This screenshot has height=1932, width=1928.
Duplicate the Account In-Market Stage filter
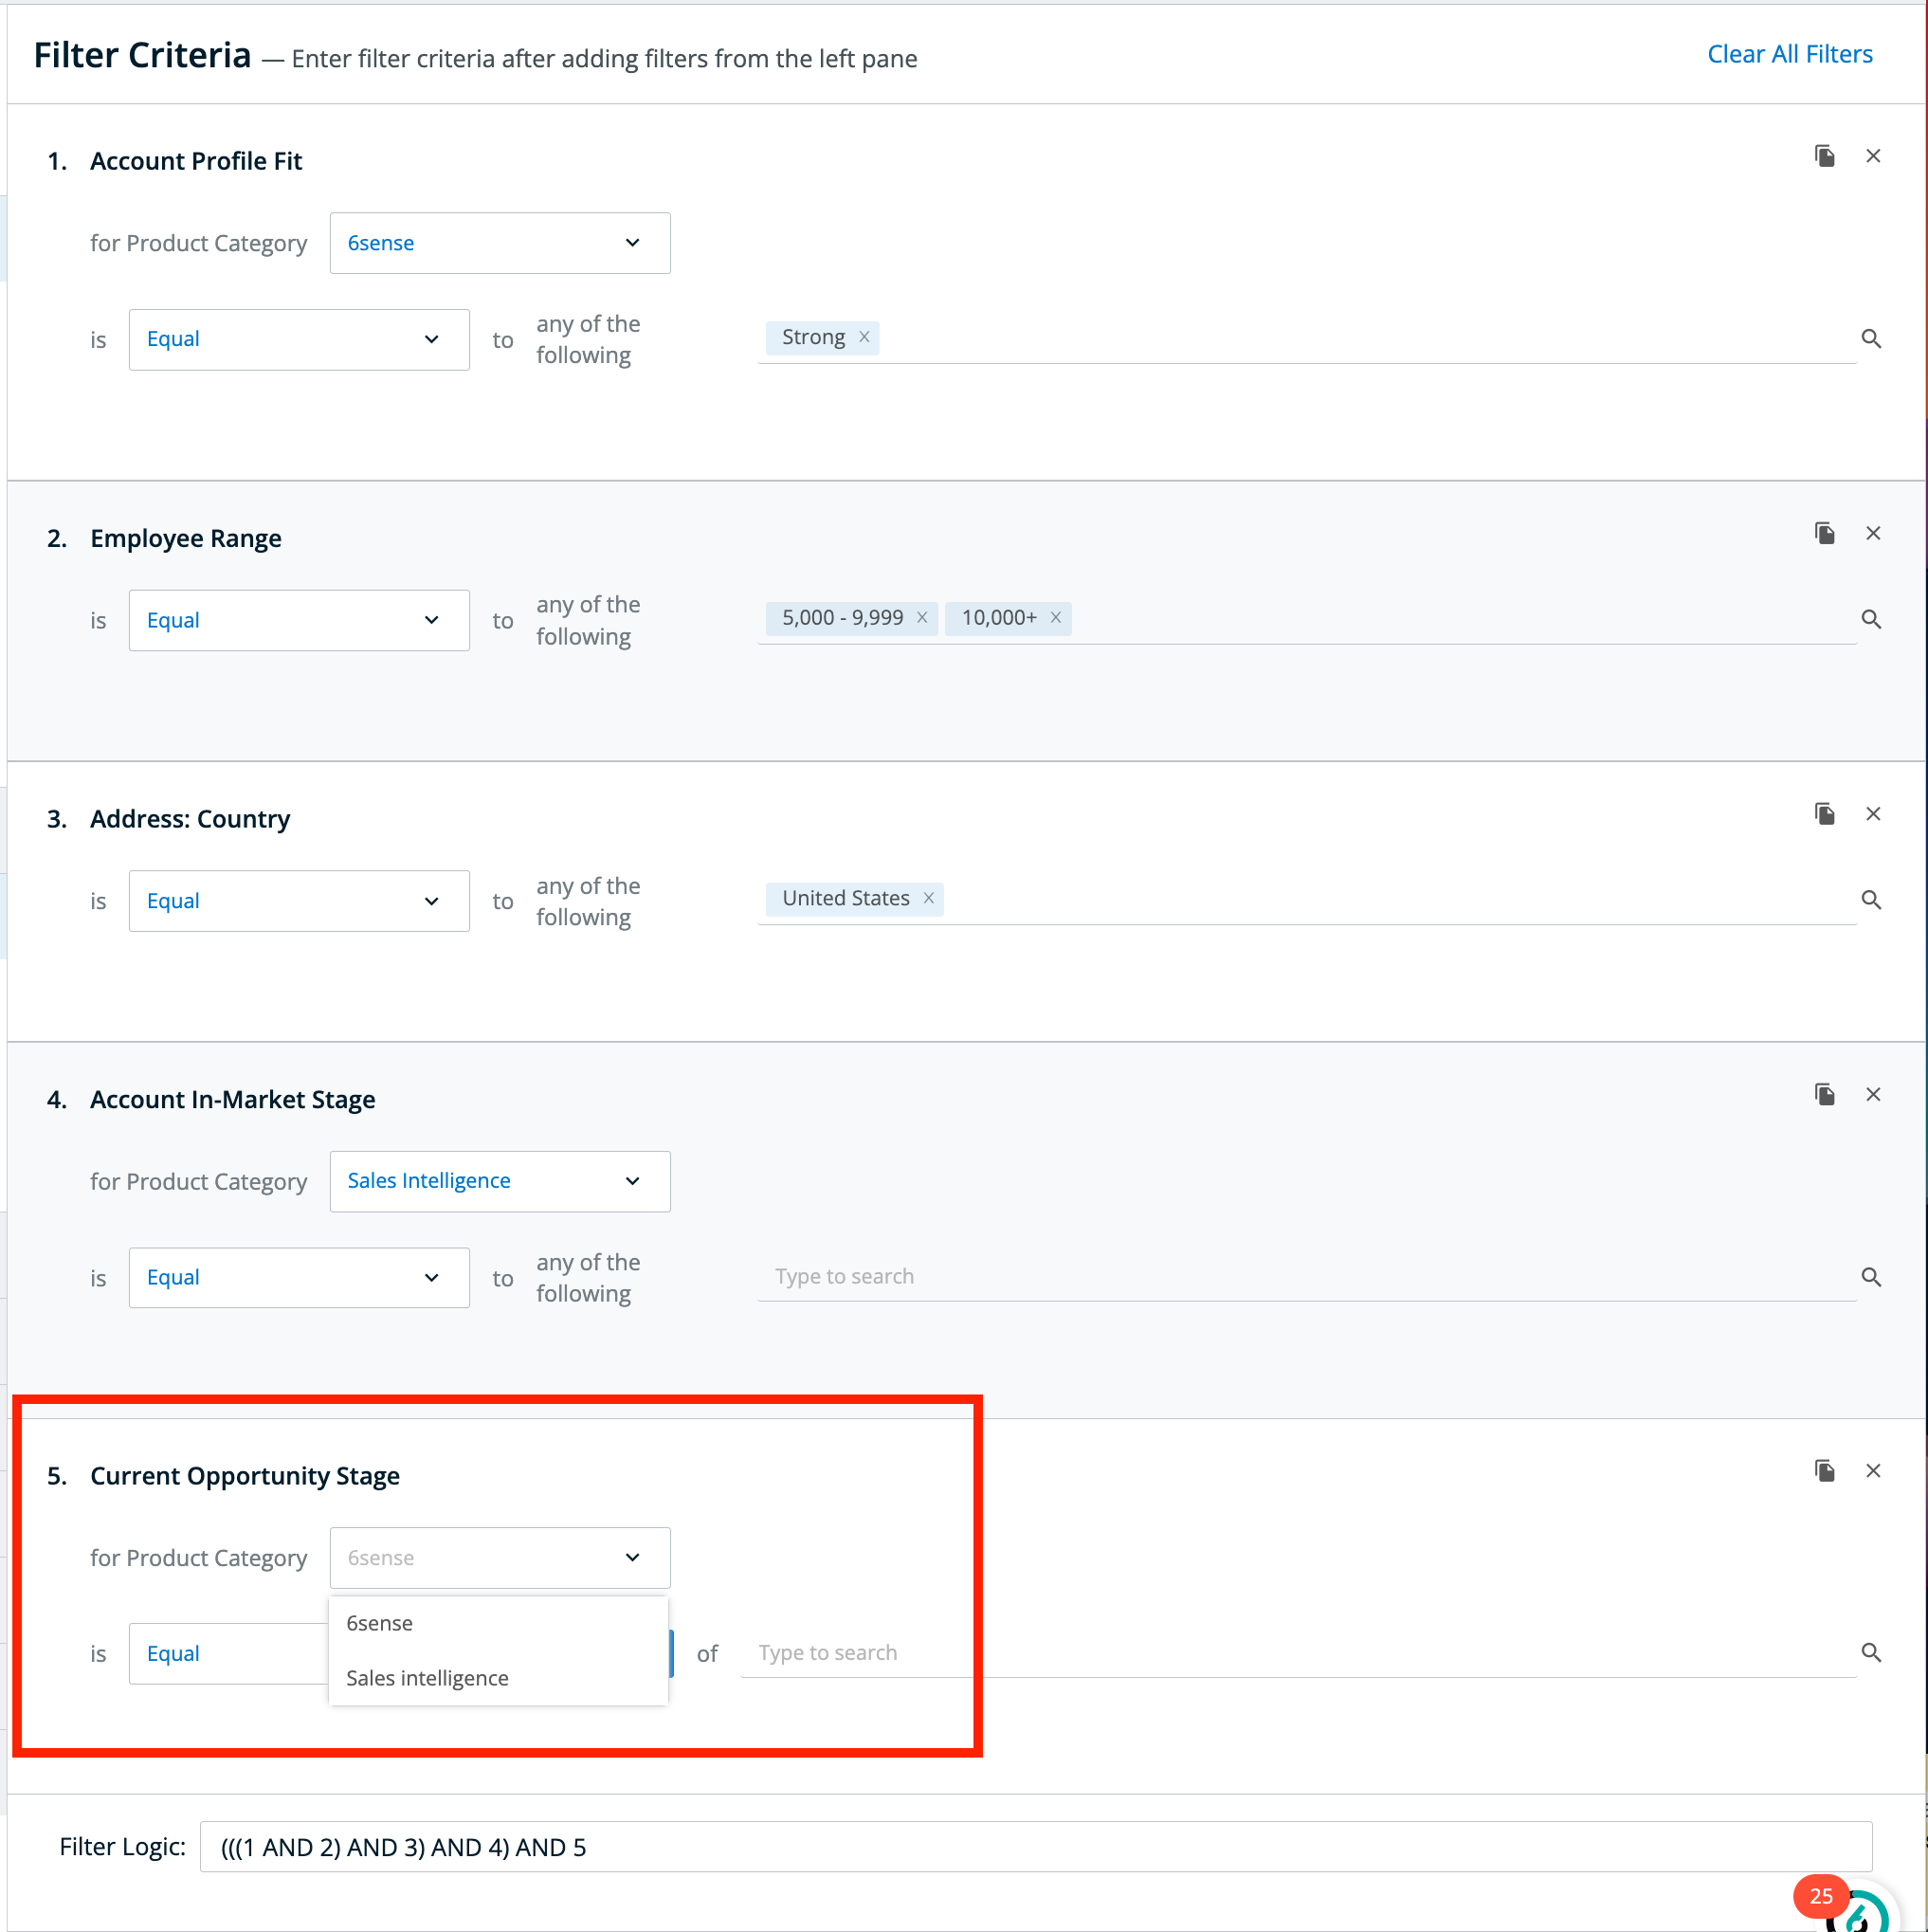pos(1824,1094)
